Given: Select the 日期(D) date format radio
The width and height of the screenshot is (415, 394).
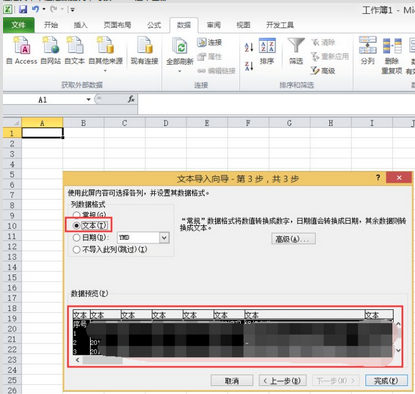Looking at the screenshot, I should [77, 238].
